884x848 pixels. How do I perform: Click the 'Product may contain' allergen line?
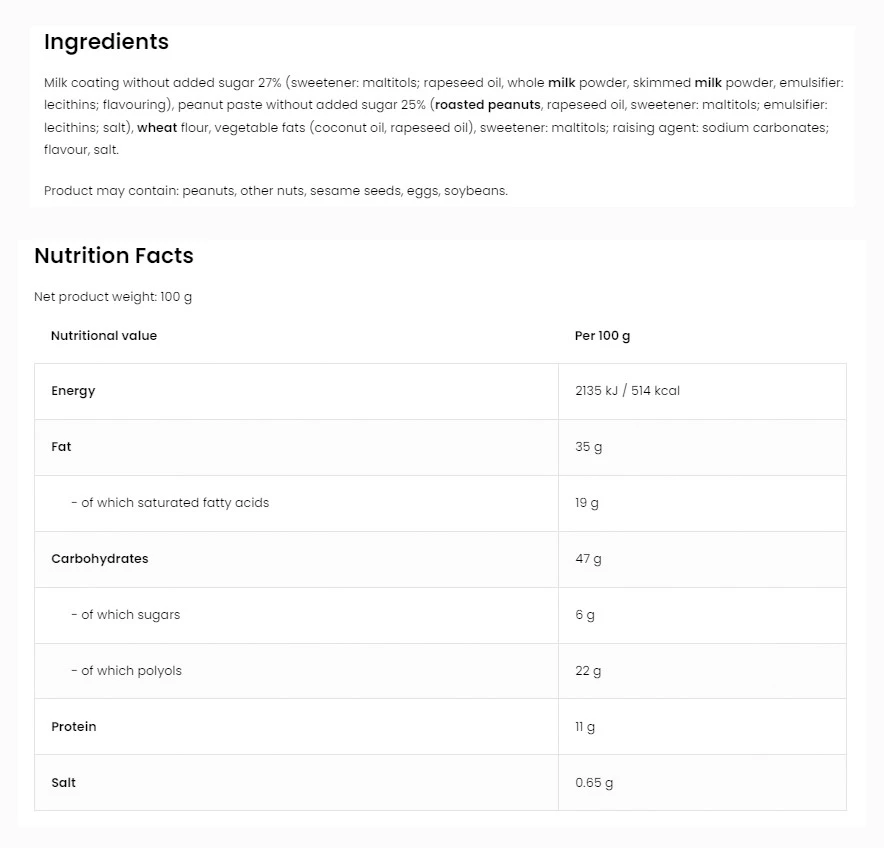tap(276, 190)
